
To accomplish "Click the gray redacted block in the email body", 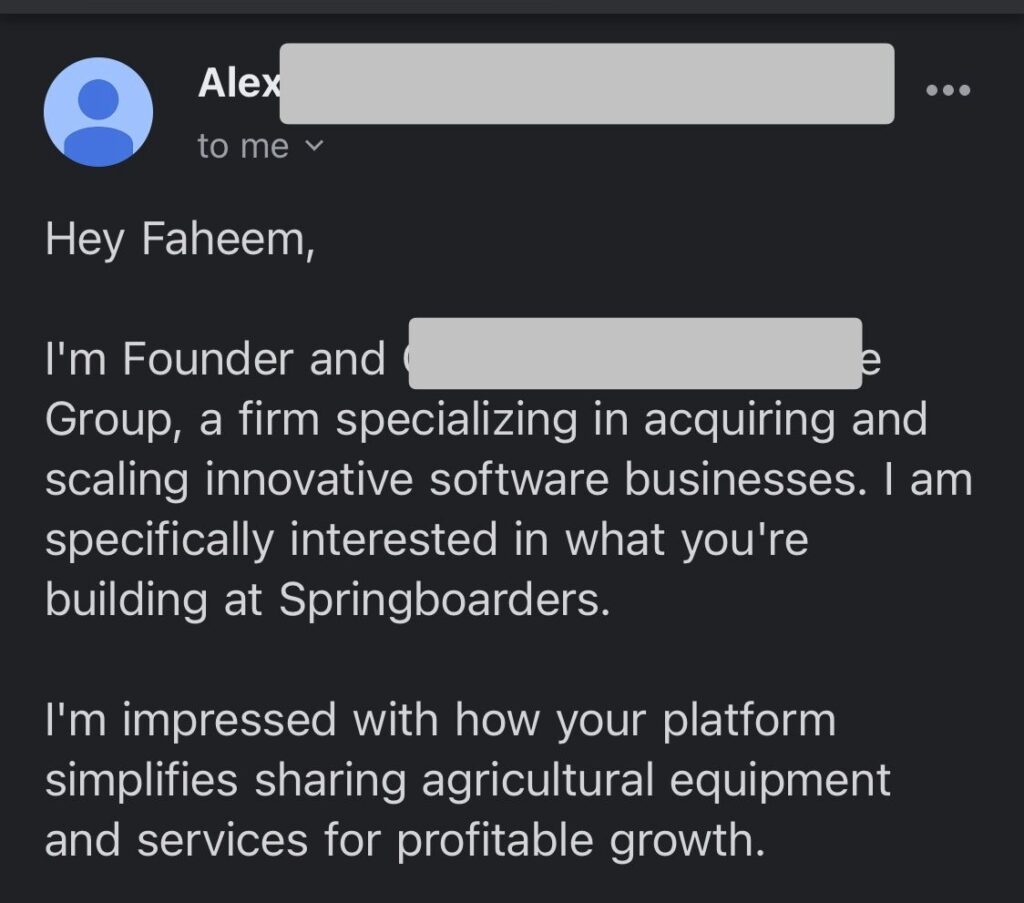I will coord(635,353).
